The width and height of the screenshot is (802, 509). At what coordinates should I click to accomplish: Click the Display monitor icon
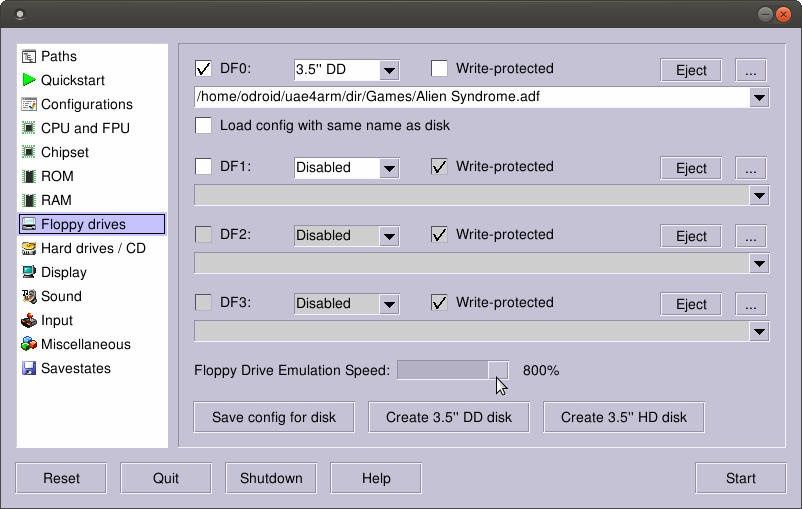29,272
